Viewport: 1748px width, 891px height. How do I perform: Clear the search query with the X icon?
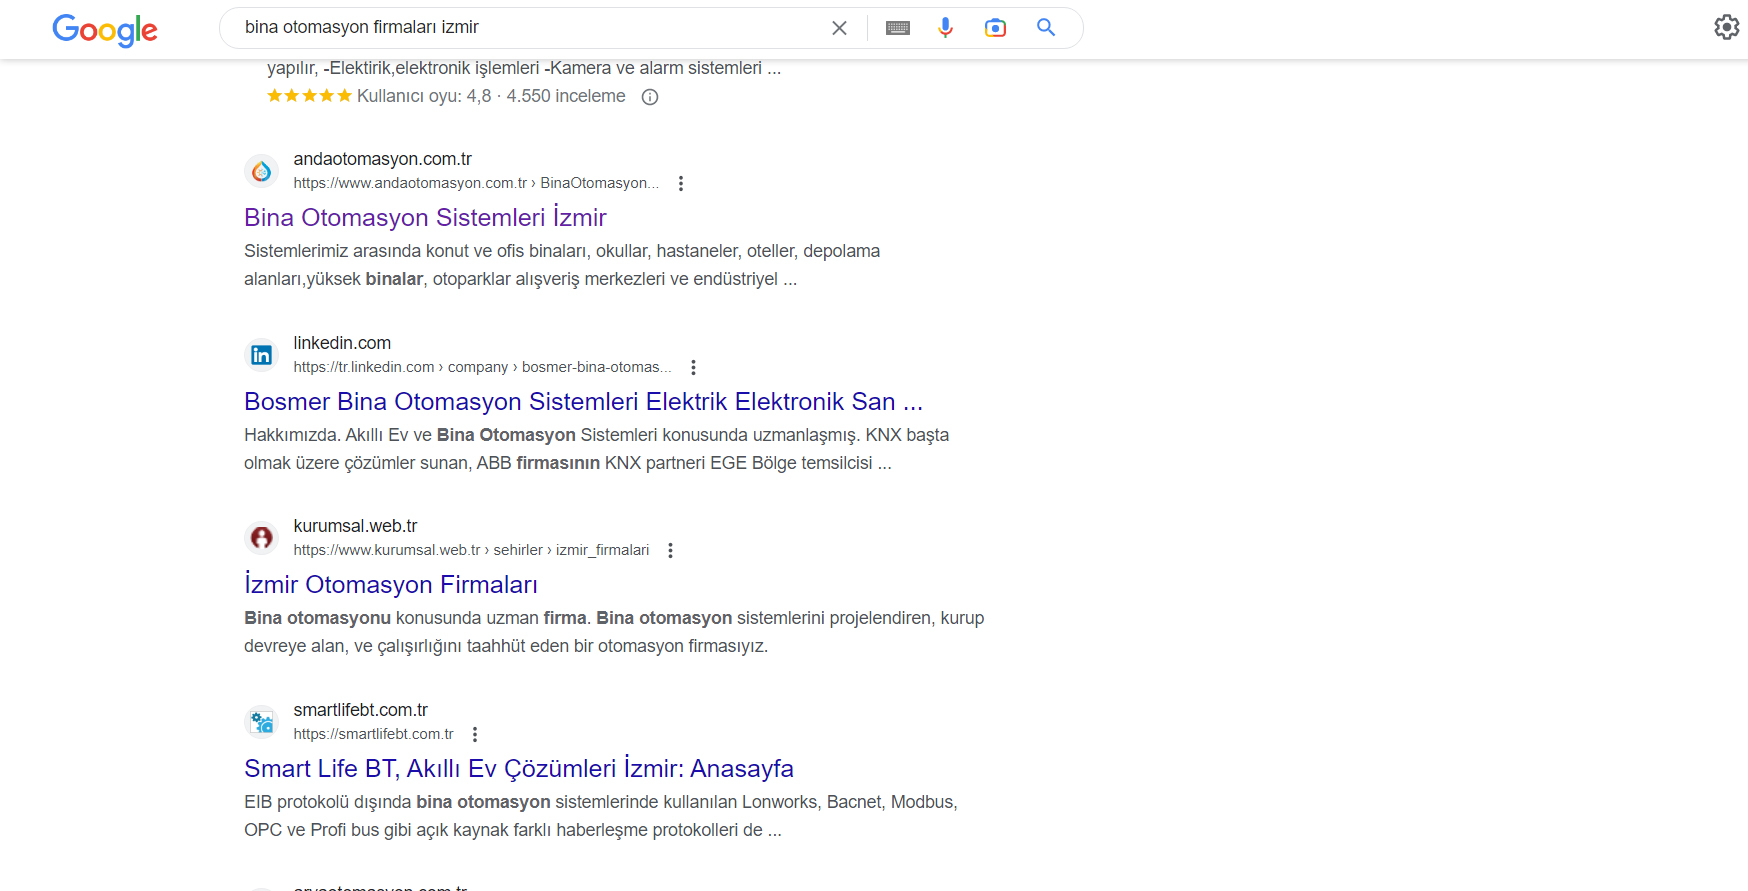pos(839,28)
